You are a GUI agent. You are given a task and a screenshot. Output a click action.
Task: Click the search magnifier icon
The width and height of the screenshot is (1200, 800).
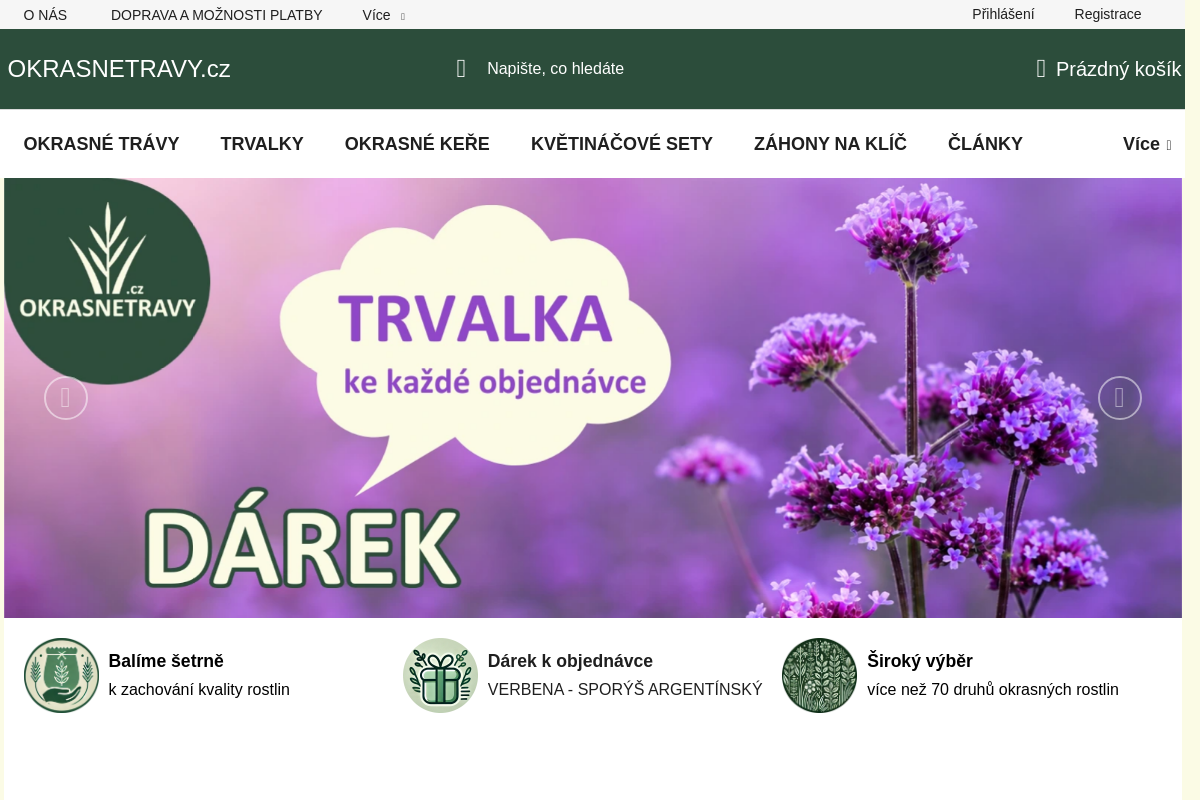pos(461,69)
